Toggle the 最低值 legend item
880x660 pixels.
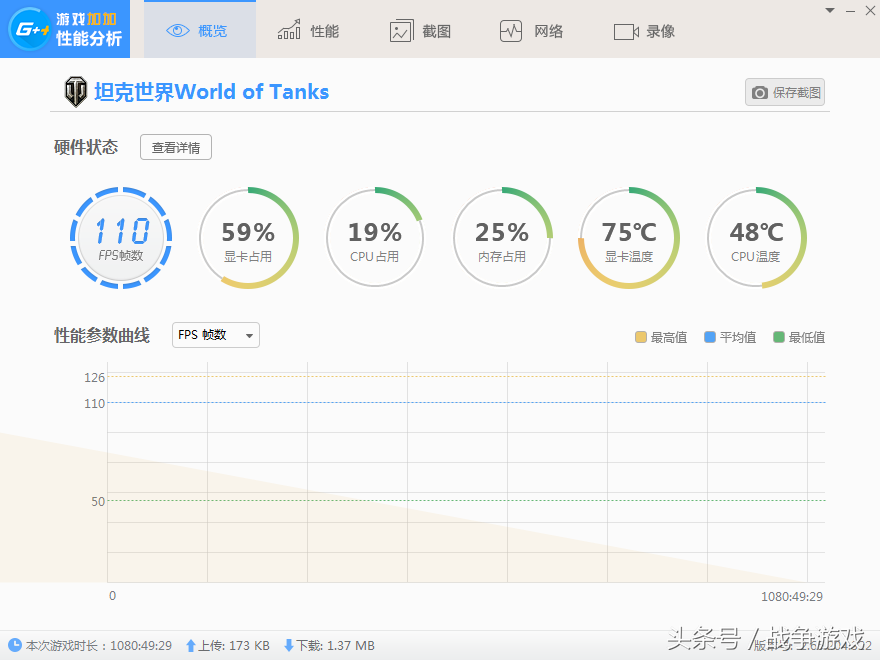(x=799, y=338)
